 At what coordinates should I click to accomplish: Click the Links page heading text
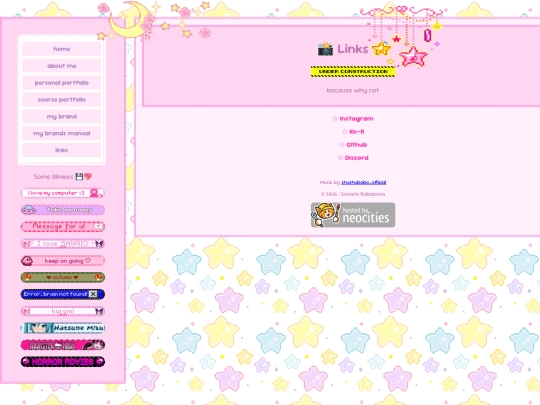353,49
